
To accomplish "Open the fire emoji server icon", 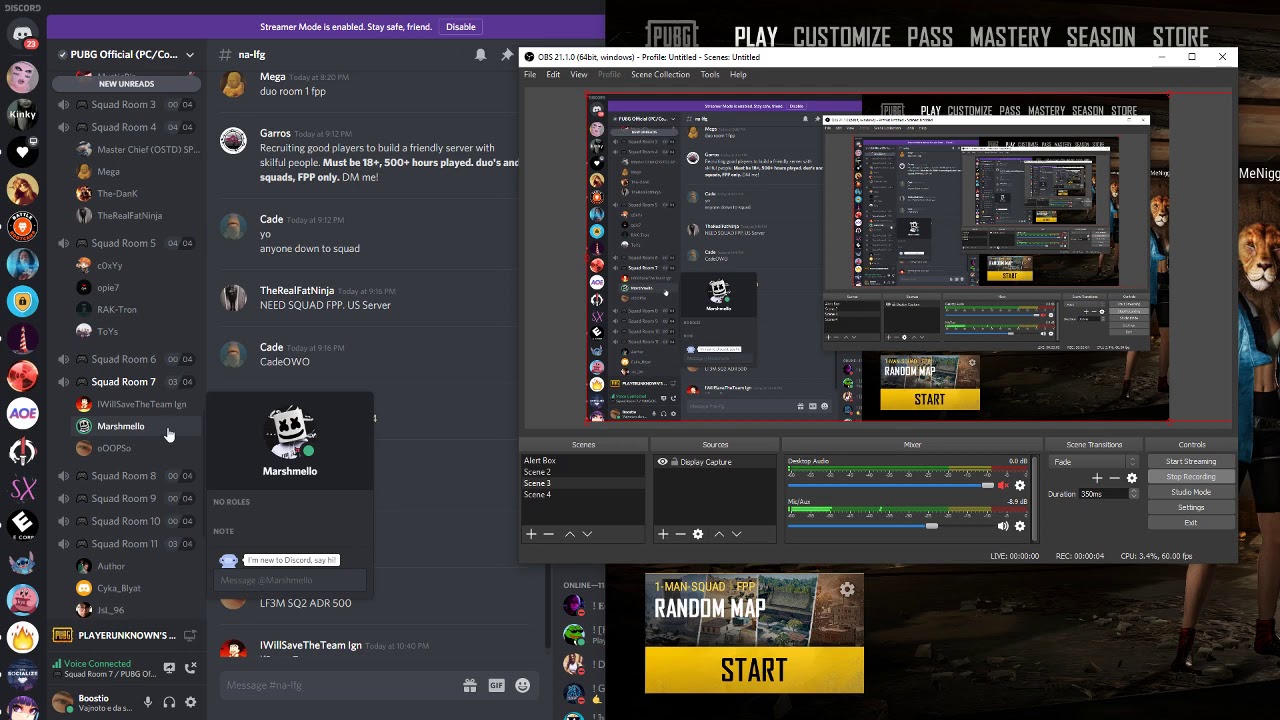I will 22,637.
